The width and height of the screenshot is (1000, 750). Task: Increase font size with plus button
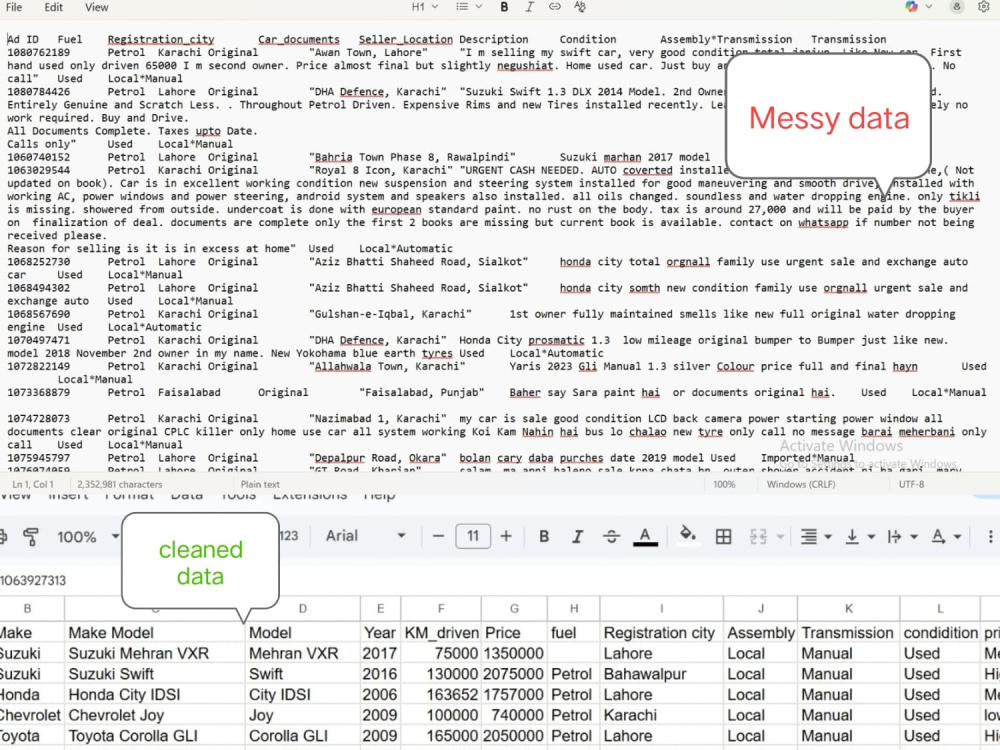[x=506, y=536]
